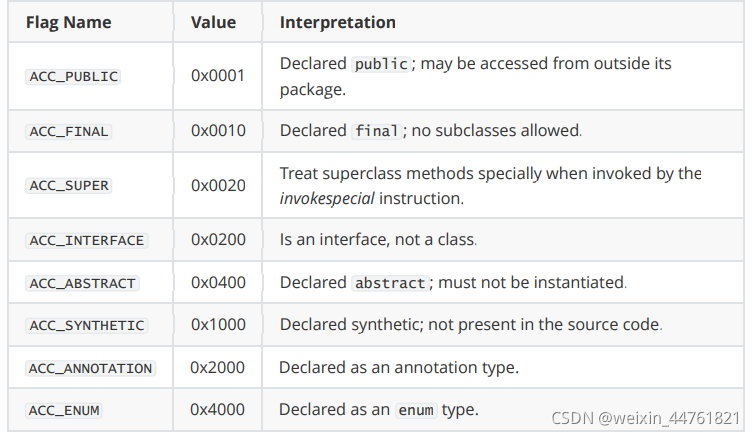Select the ACC_SYNTHETIC flag name

coord(86,325)
